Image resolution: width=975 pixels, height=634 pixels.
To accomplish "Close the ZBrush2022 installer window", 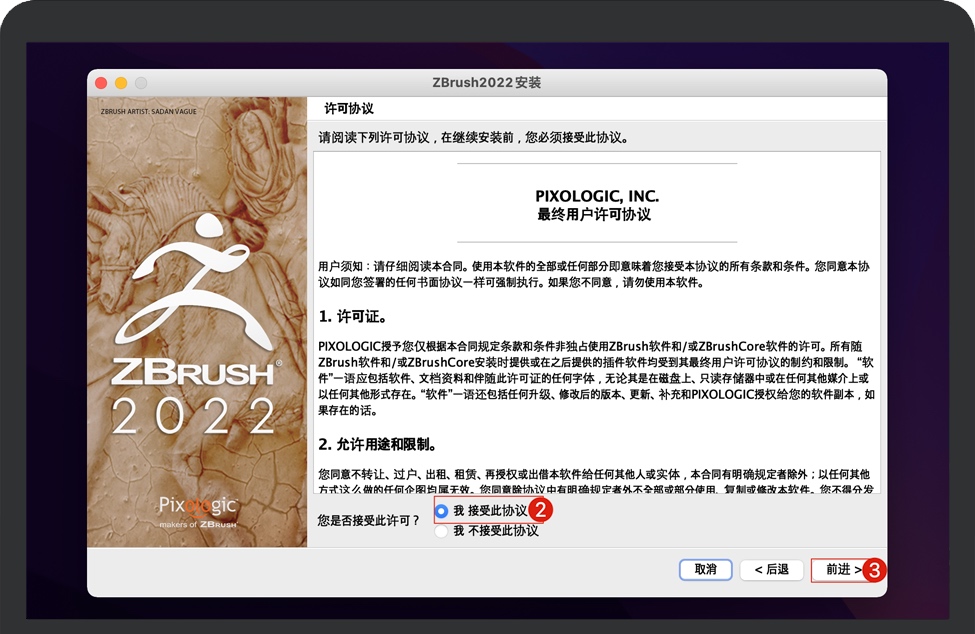I will pos(101,83).
